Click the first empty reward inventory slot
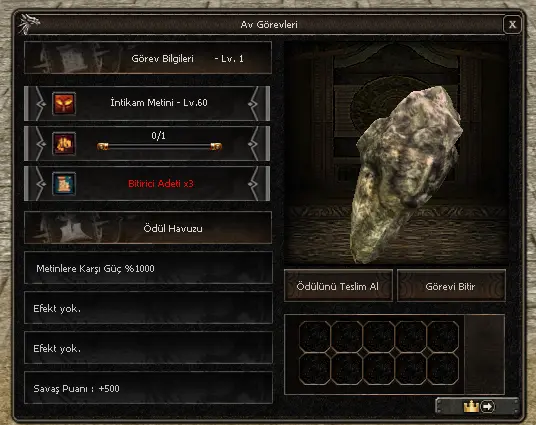Screen dimensions: 536x425 click(x=314, y=337)
